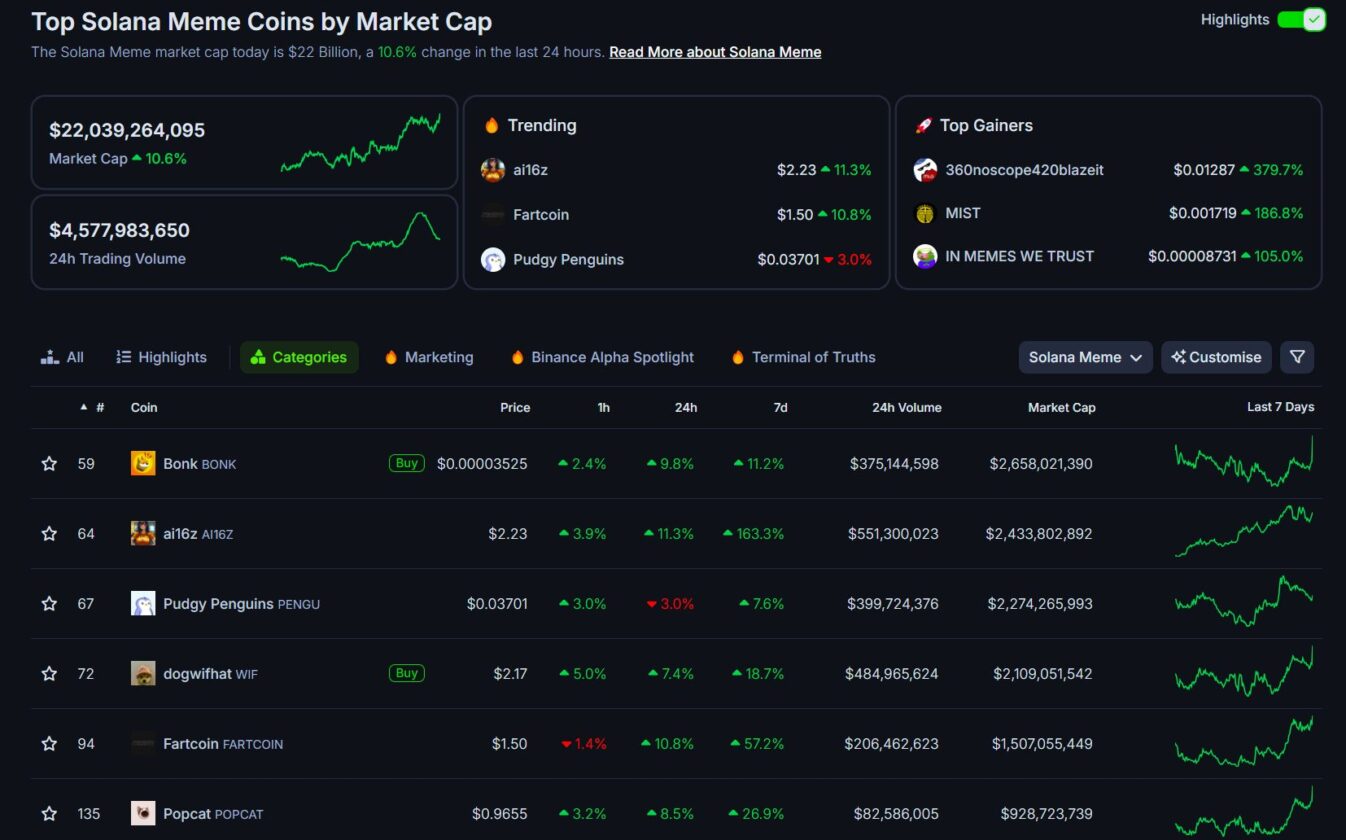1346x840 pixels.
Task: Toggle the Highlights switch off
Action: click(x=1301, y=19)
